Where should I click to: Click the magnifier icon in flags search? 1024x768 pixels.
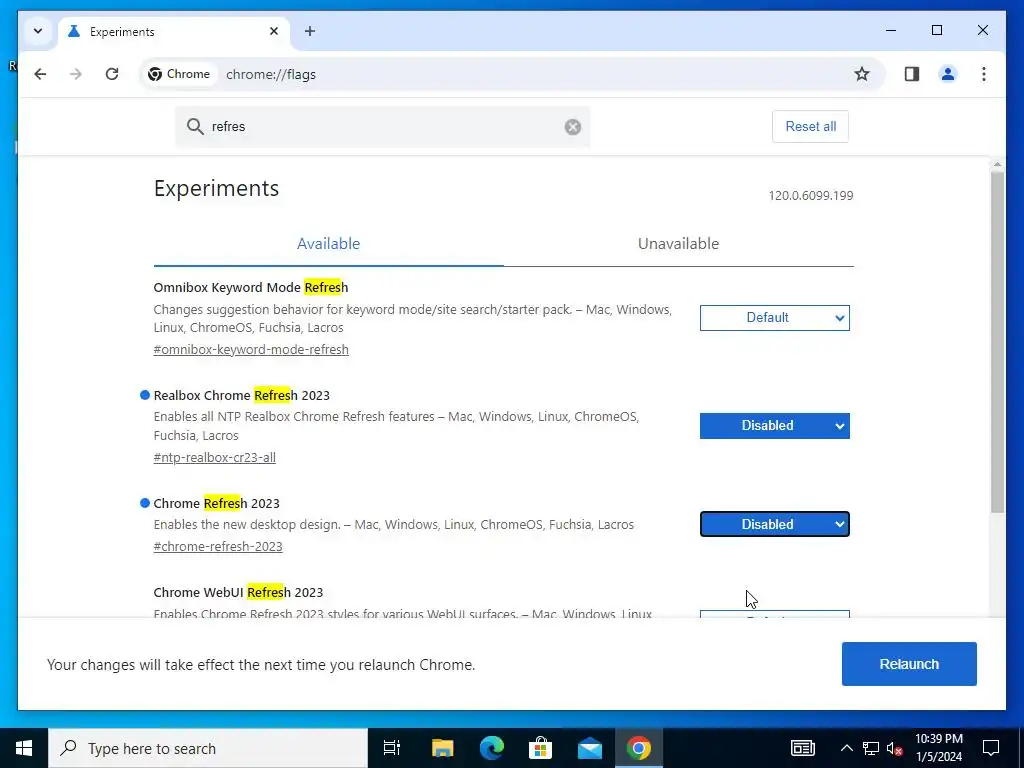195,127
